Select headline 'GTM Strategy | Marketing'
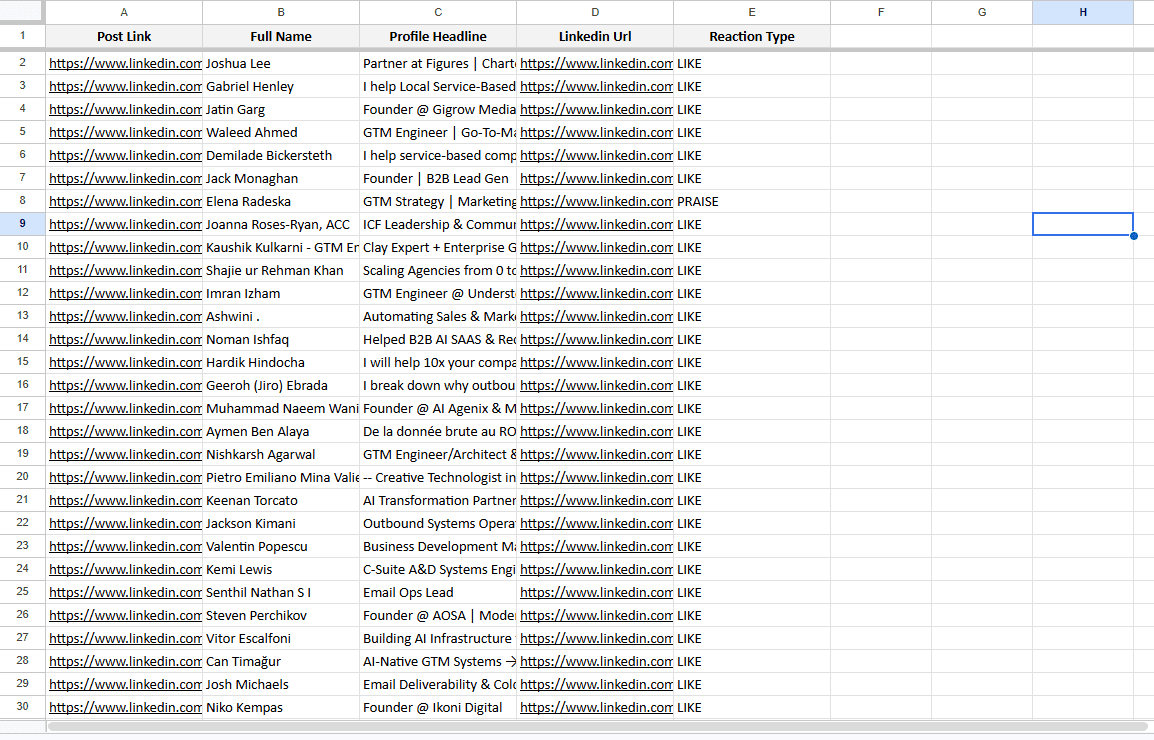Viewport: 1154px width, 740px height. click(438, 201)
